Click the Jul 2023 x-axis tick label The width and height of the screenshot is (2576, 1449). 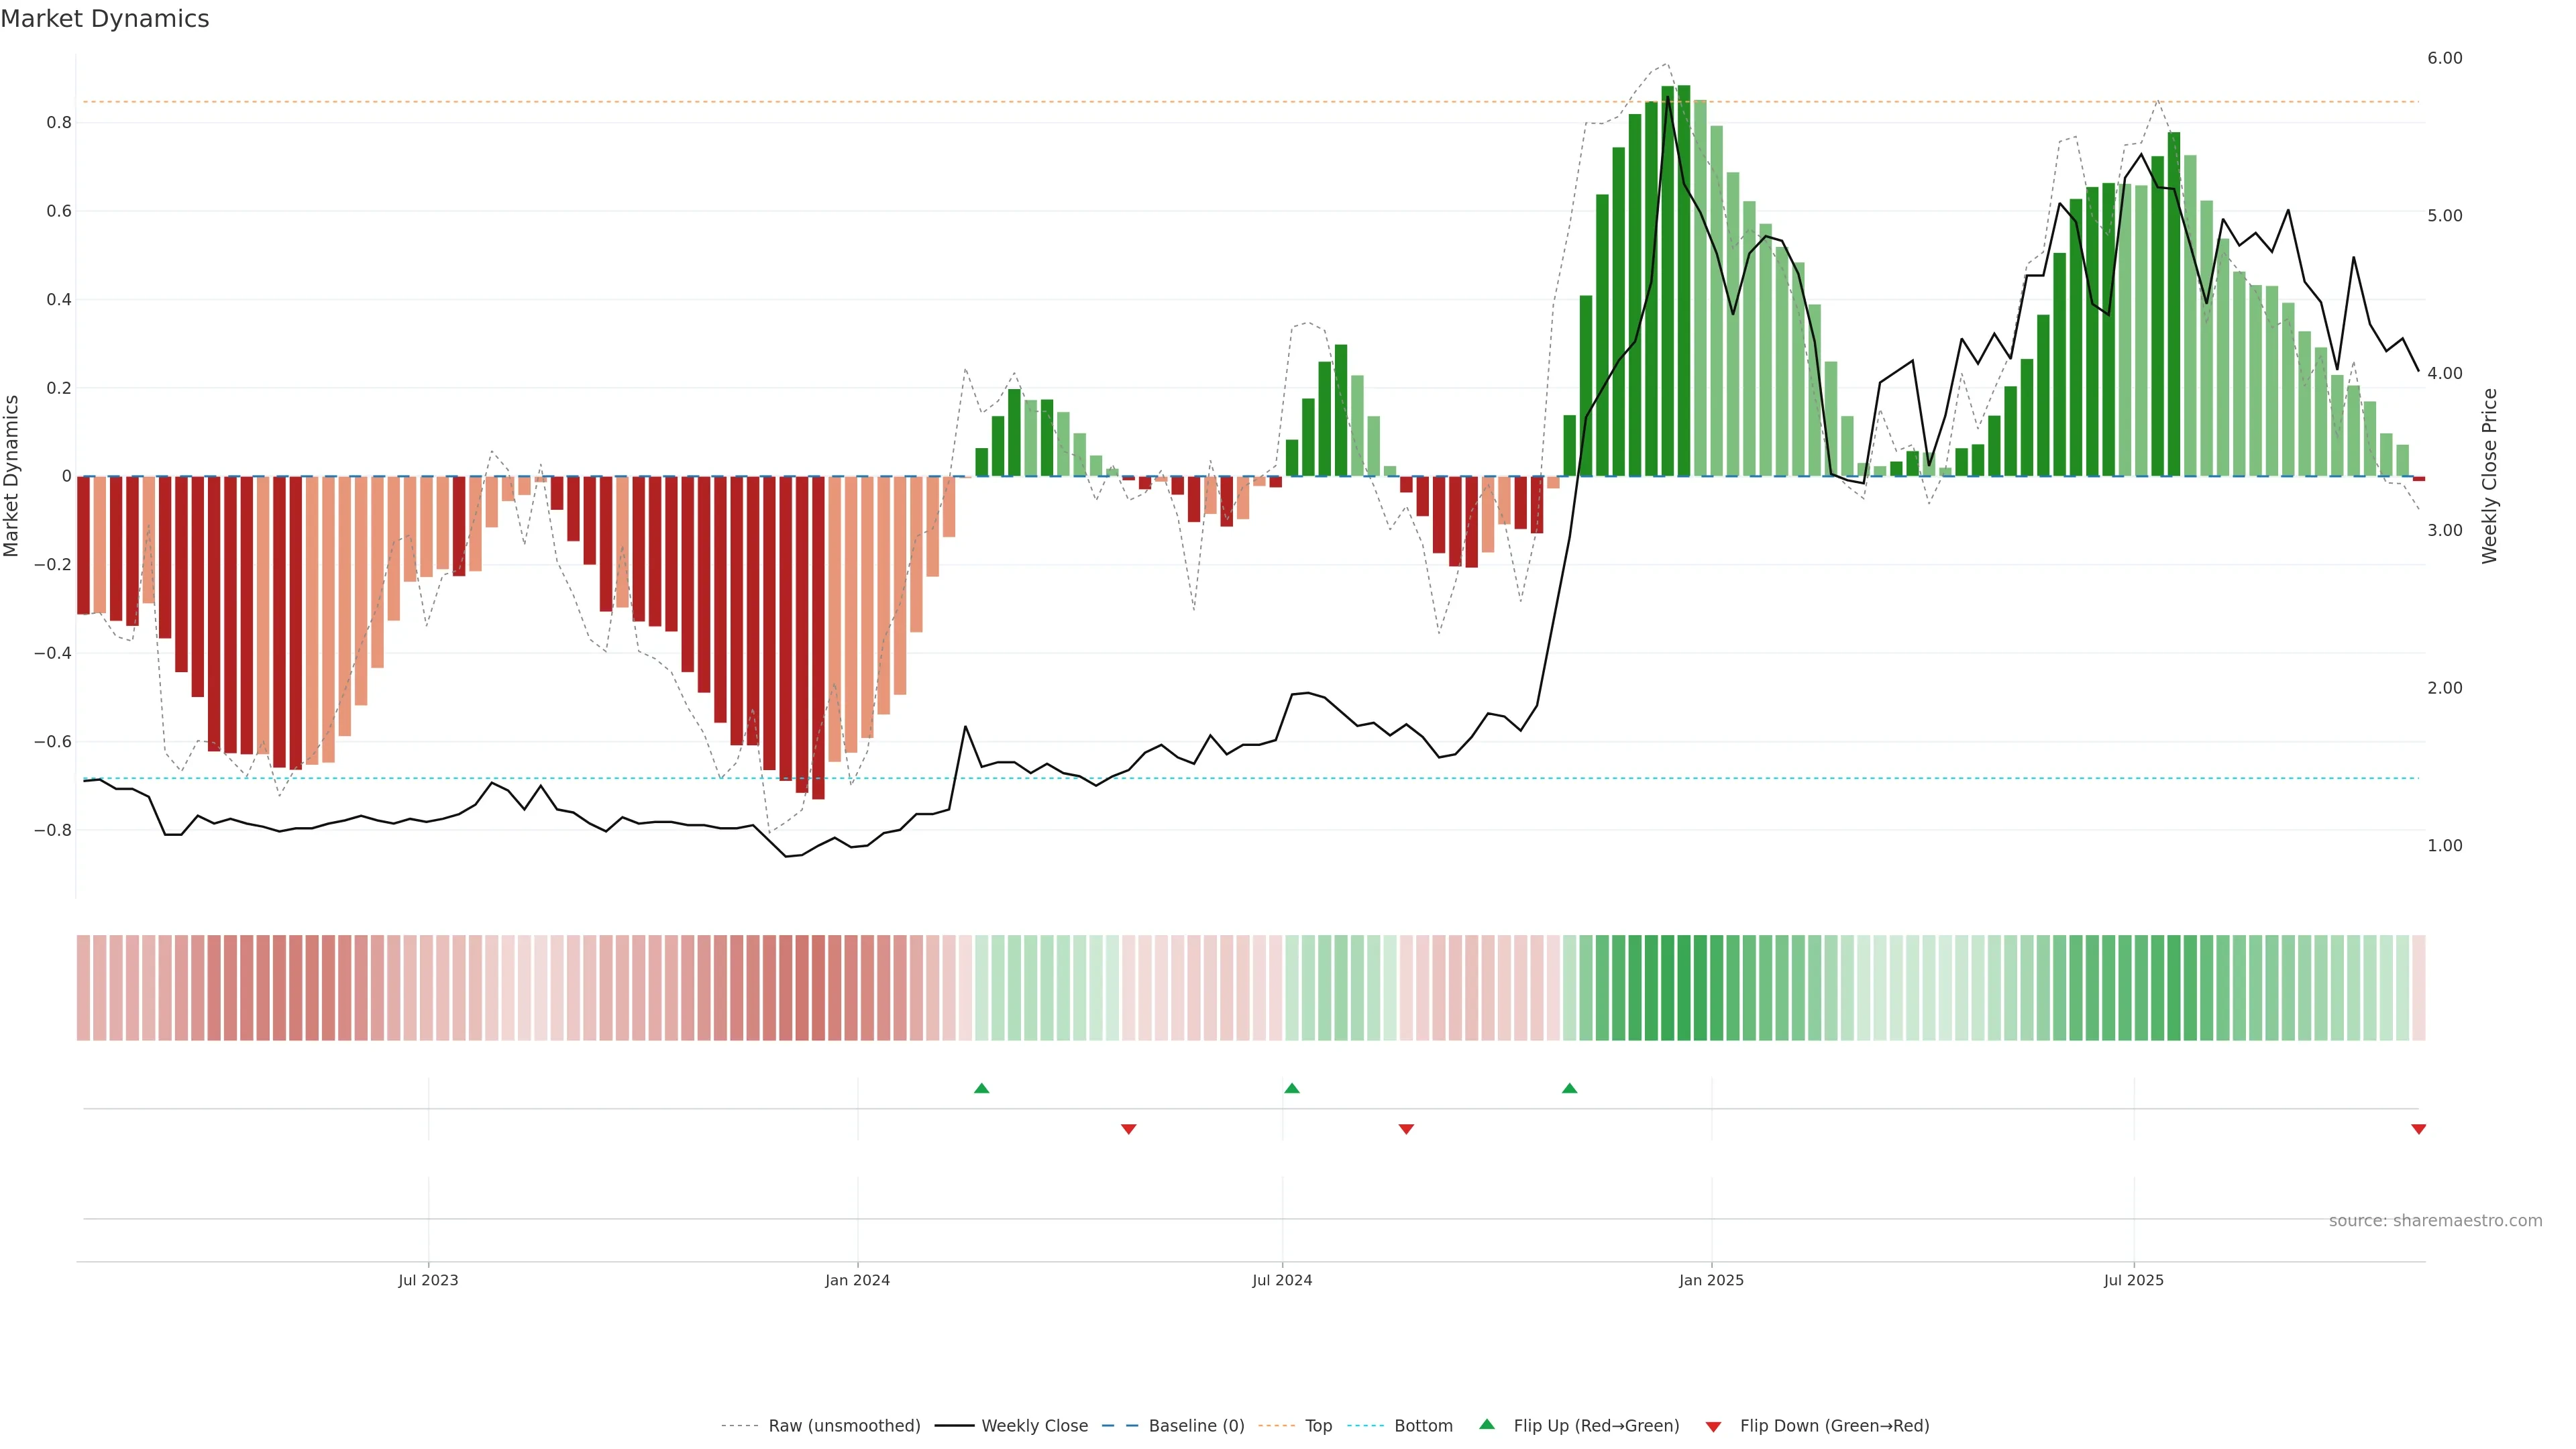pos(428,1280)
